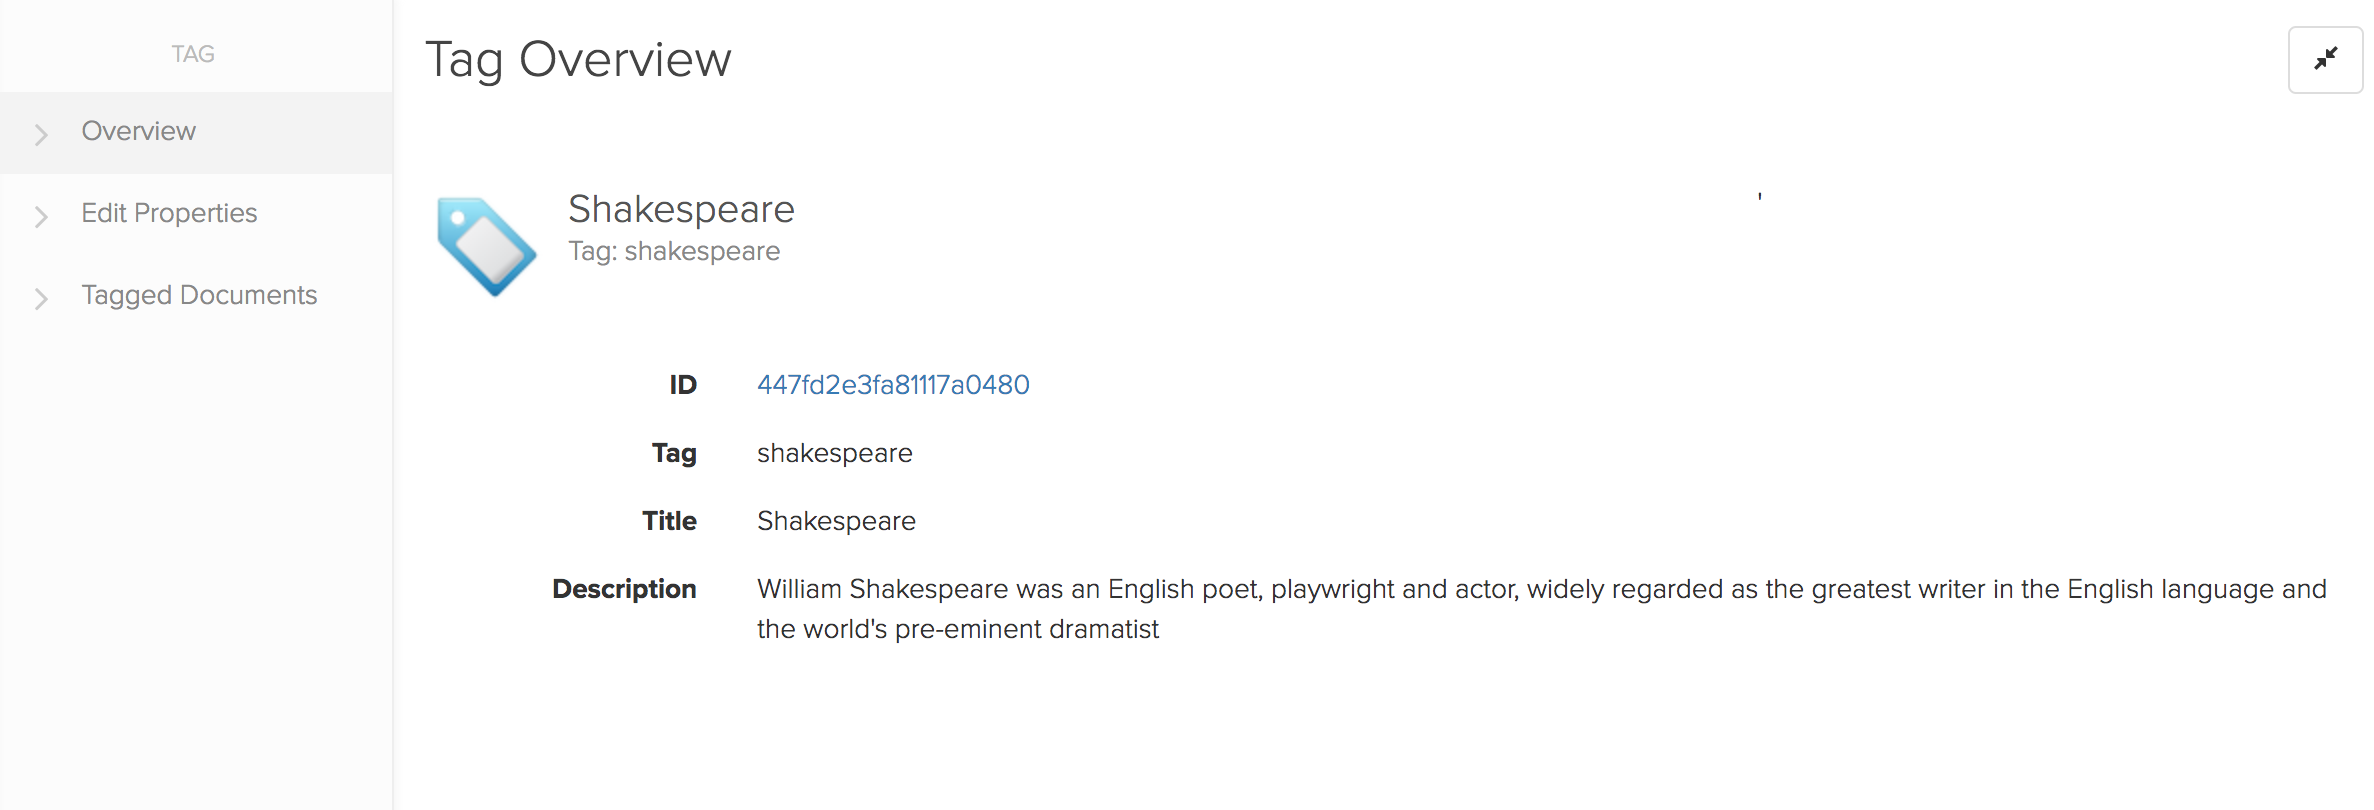Select Edit Properties in the left panel
This screenshot has height=810, width=2374.
coord(169,213)
